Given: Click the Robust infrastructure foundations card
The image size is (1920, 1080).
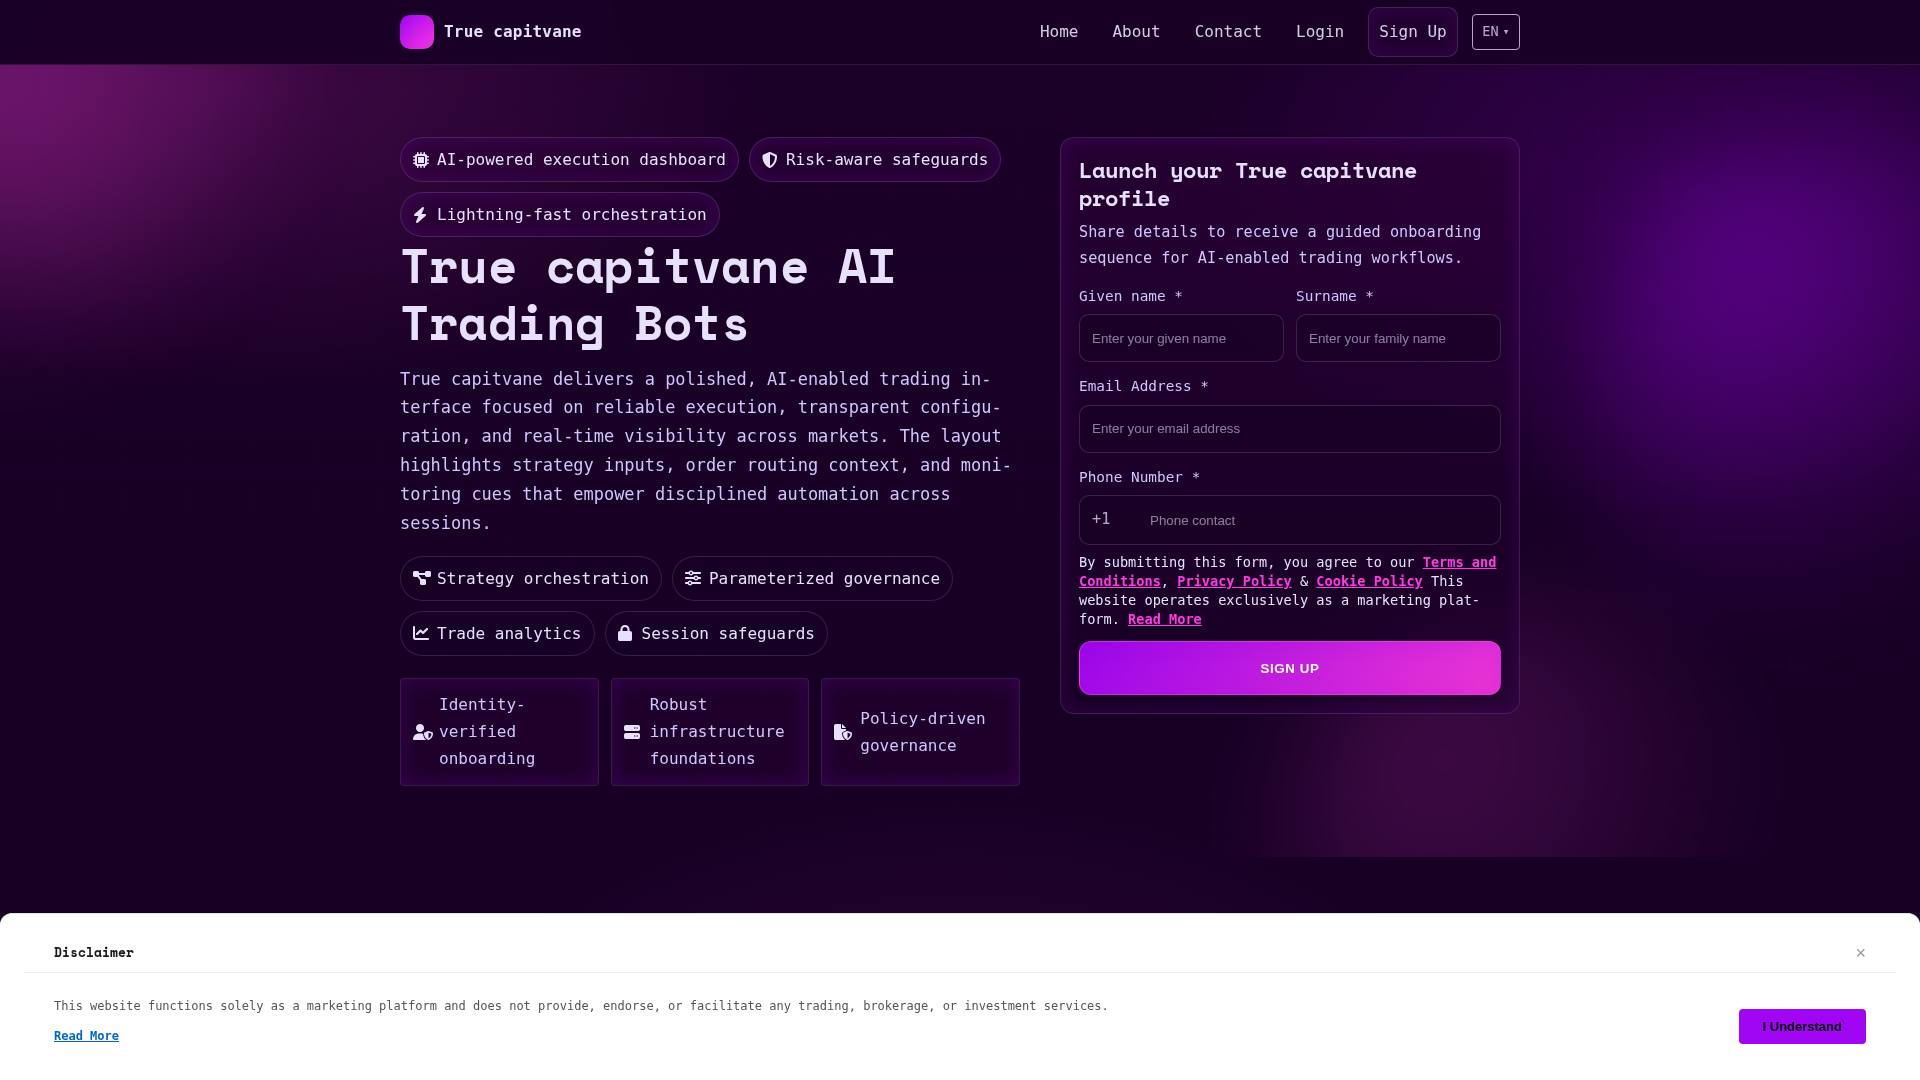Looking at the screenshot, I should coord(710,732).
